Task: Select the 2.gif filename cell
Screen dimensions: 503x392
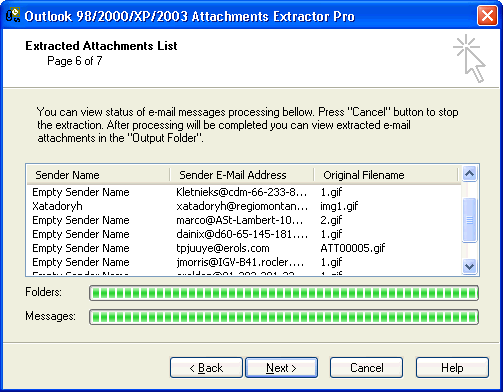Action: pos(331,220)
